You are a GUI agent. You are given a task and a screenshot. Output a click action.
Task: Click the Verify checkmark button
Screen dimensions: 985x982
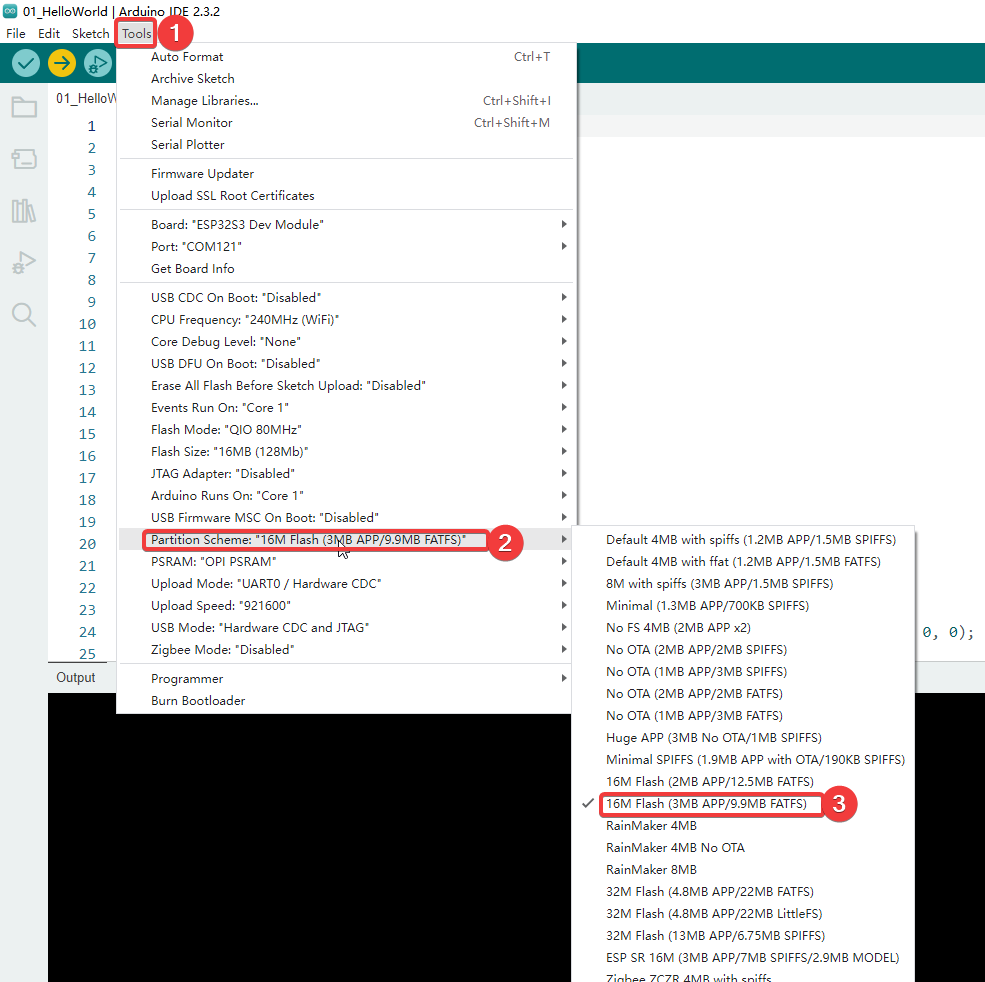coord(26,63)
